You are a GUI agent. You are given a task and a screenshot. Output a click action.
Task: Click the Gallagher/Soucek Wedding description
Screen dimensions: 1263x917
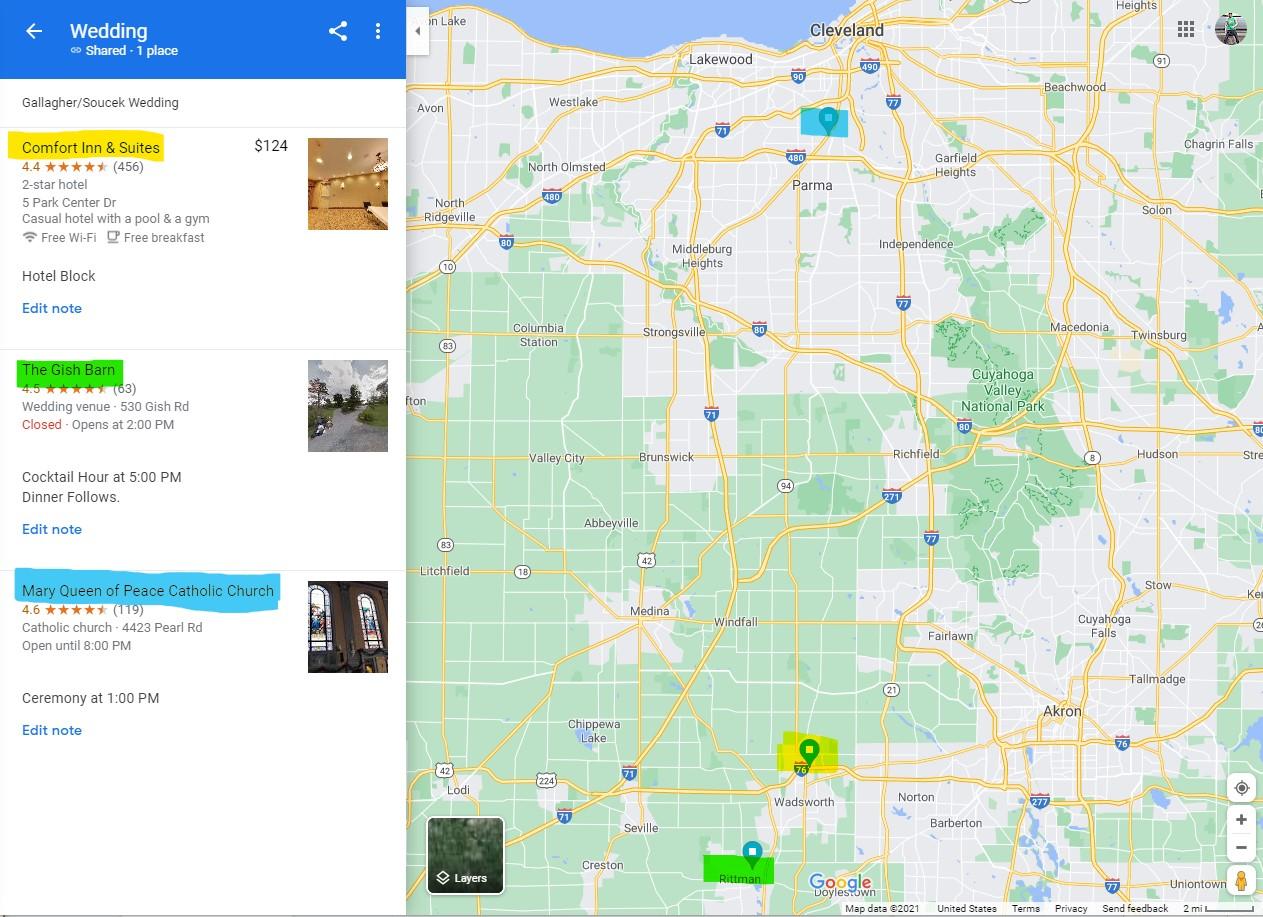(100, 102)
